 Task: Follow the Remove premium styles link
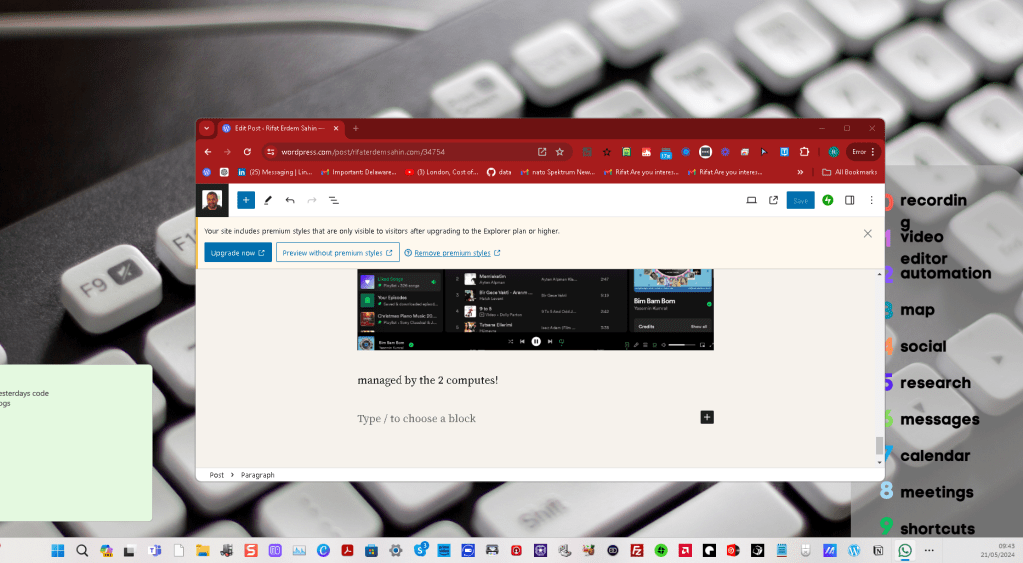[x=452, y=253]
